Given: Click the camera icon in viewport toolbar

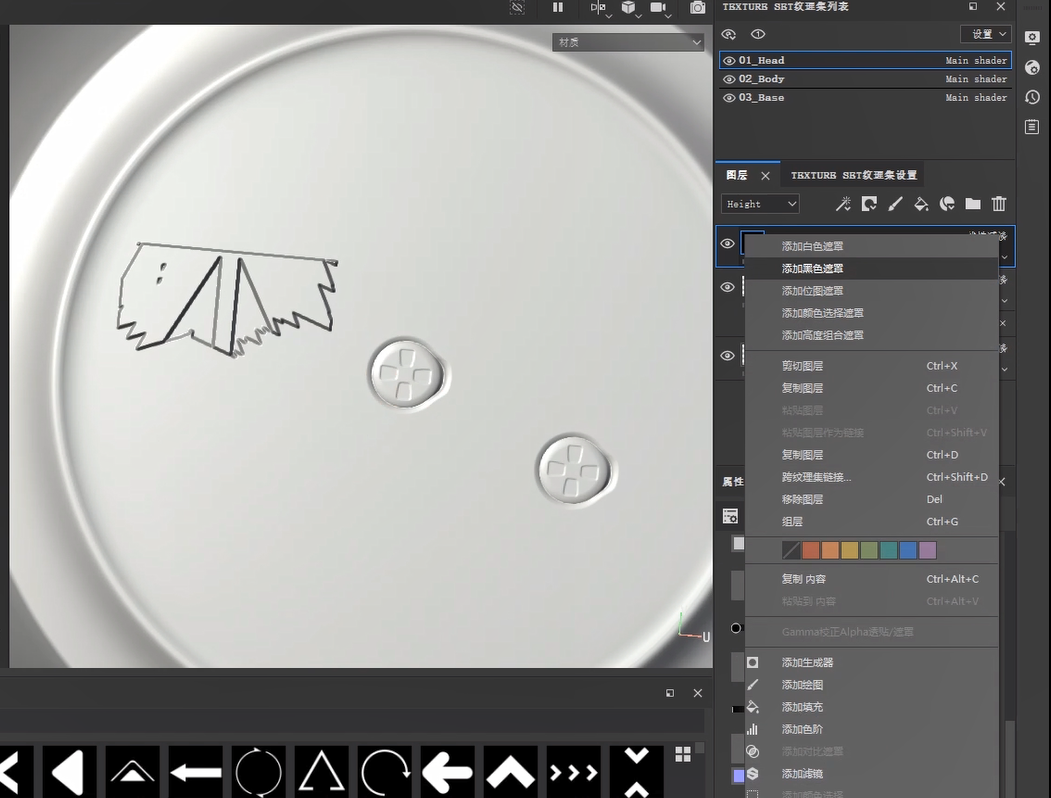Looking at the screenshot, I should point(697,8).
